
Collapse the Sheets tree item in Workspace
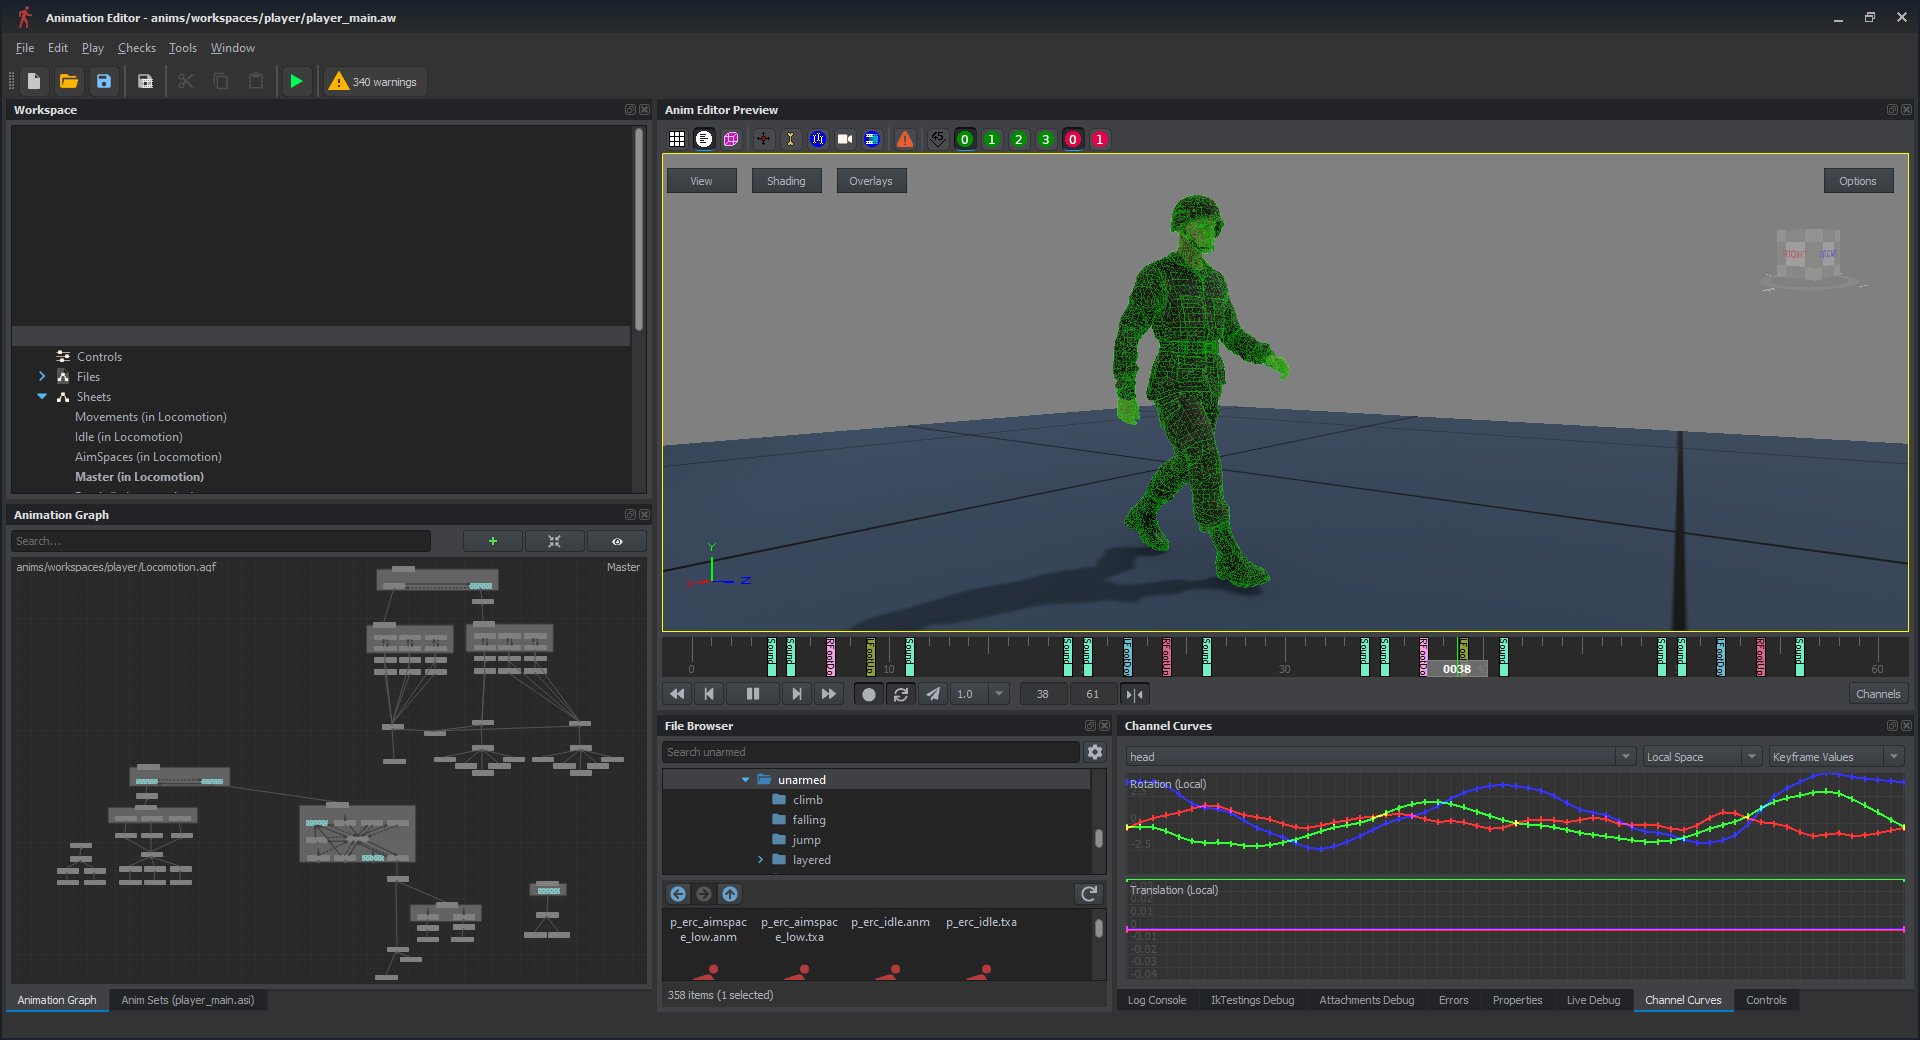[42, 396]
